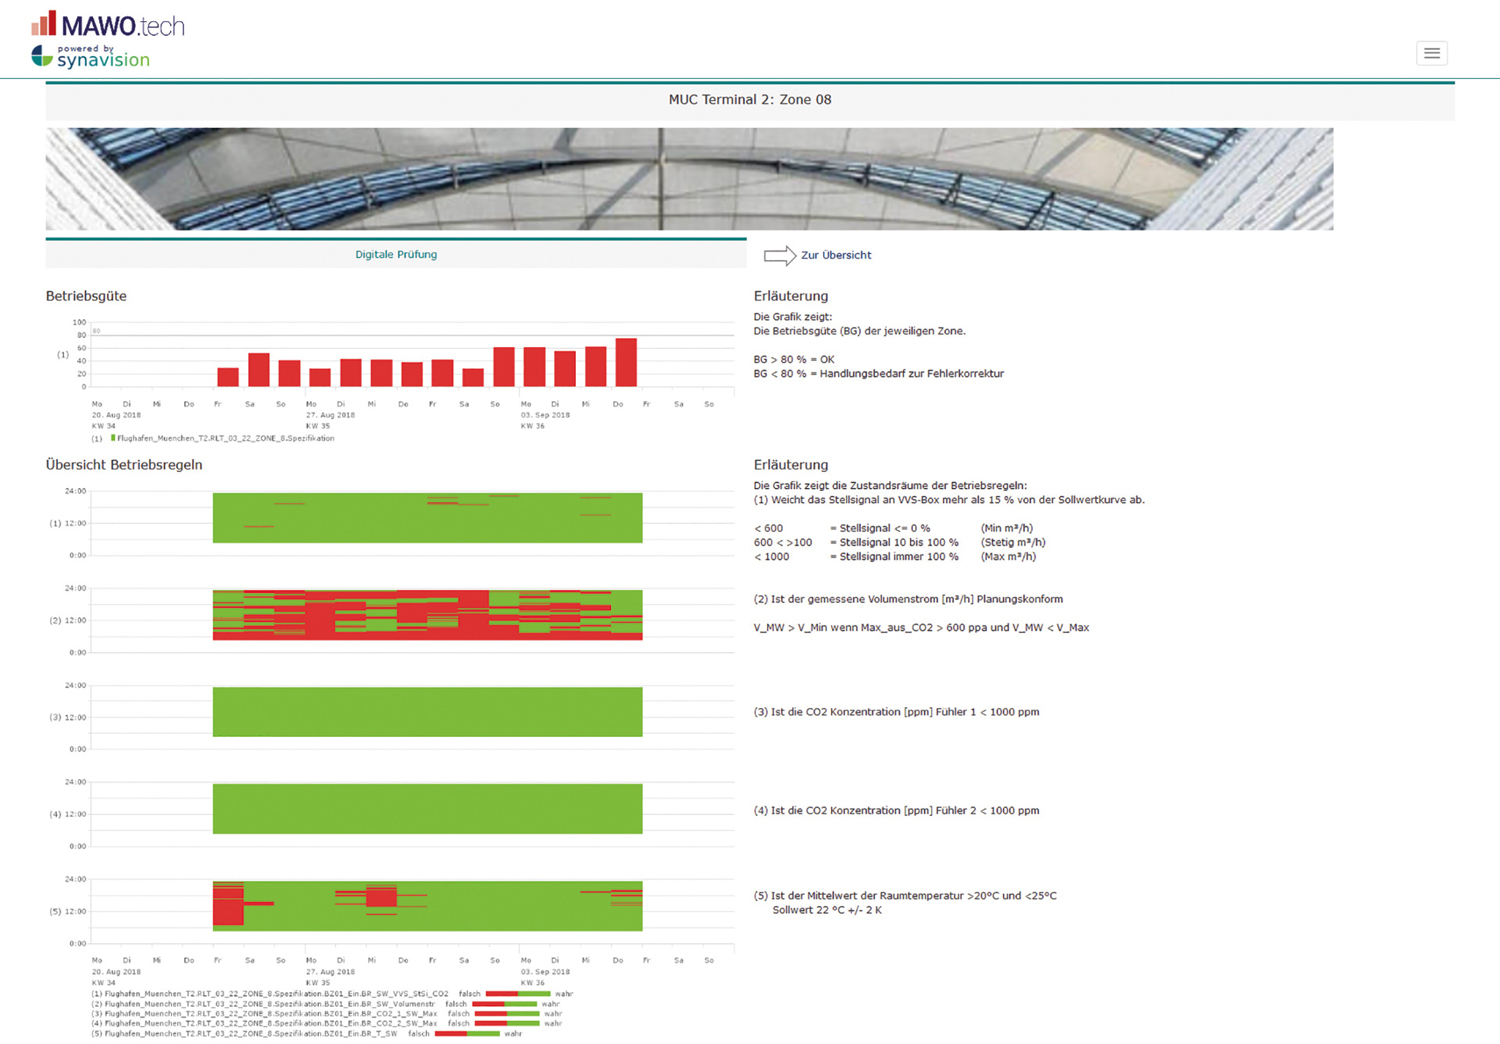Expand the Erläuterung panel
This screenshot has height=1044, width=1500.
pyautogui.click(x=790, y=296)
